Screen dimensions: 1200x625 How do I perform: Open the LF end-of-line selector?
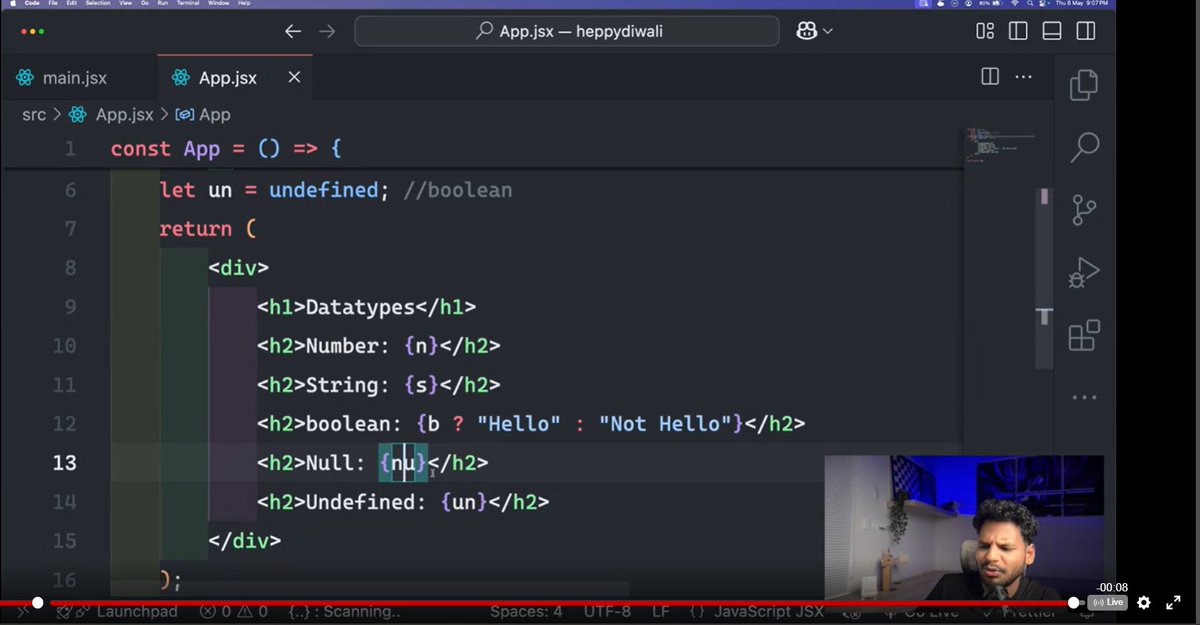click(x=661, y=611)
